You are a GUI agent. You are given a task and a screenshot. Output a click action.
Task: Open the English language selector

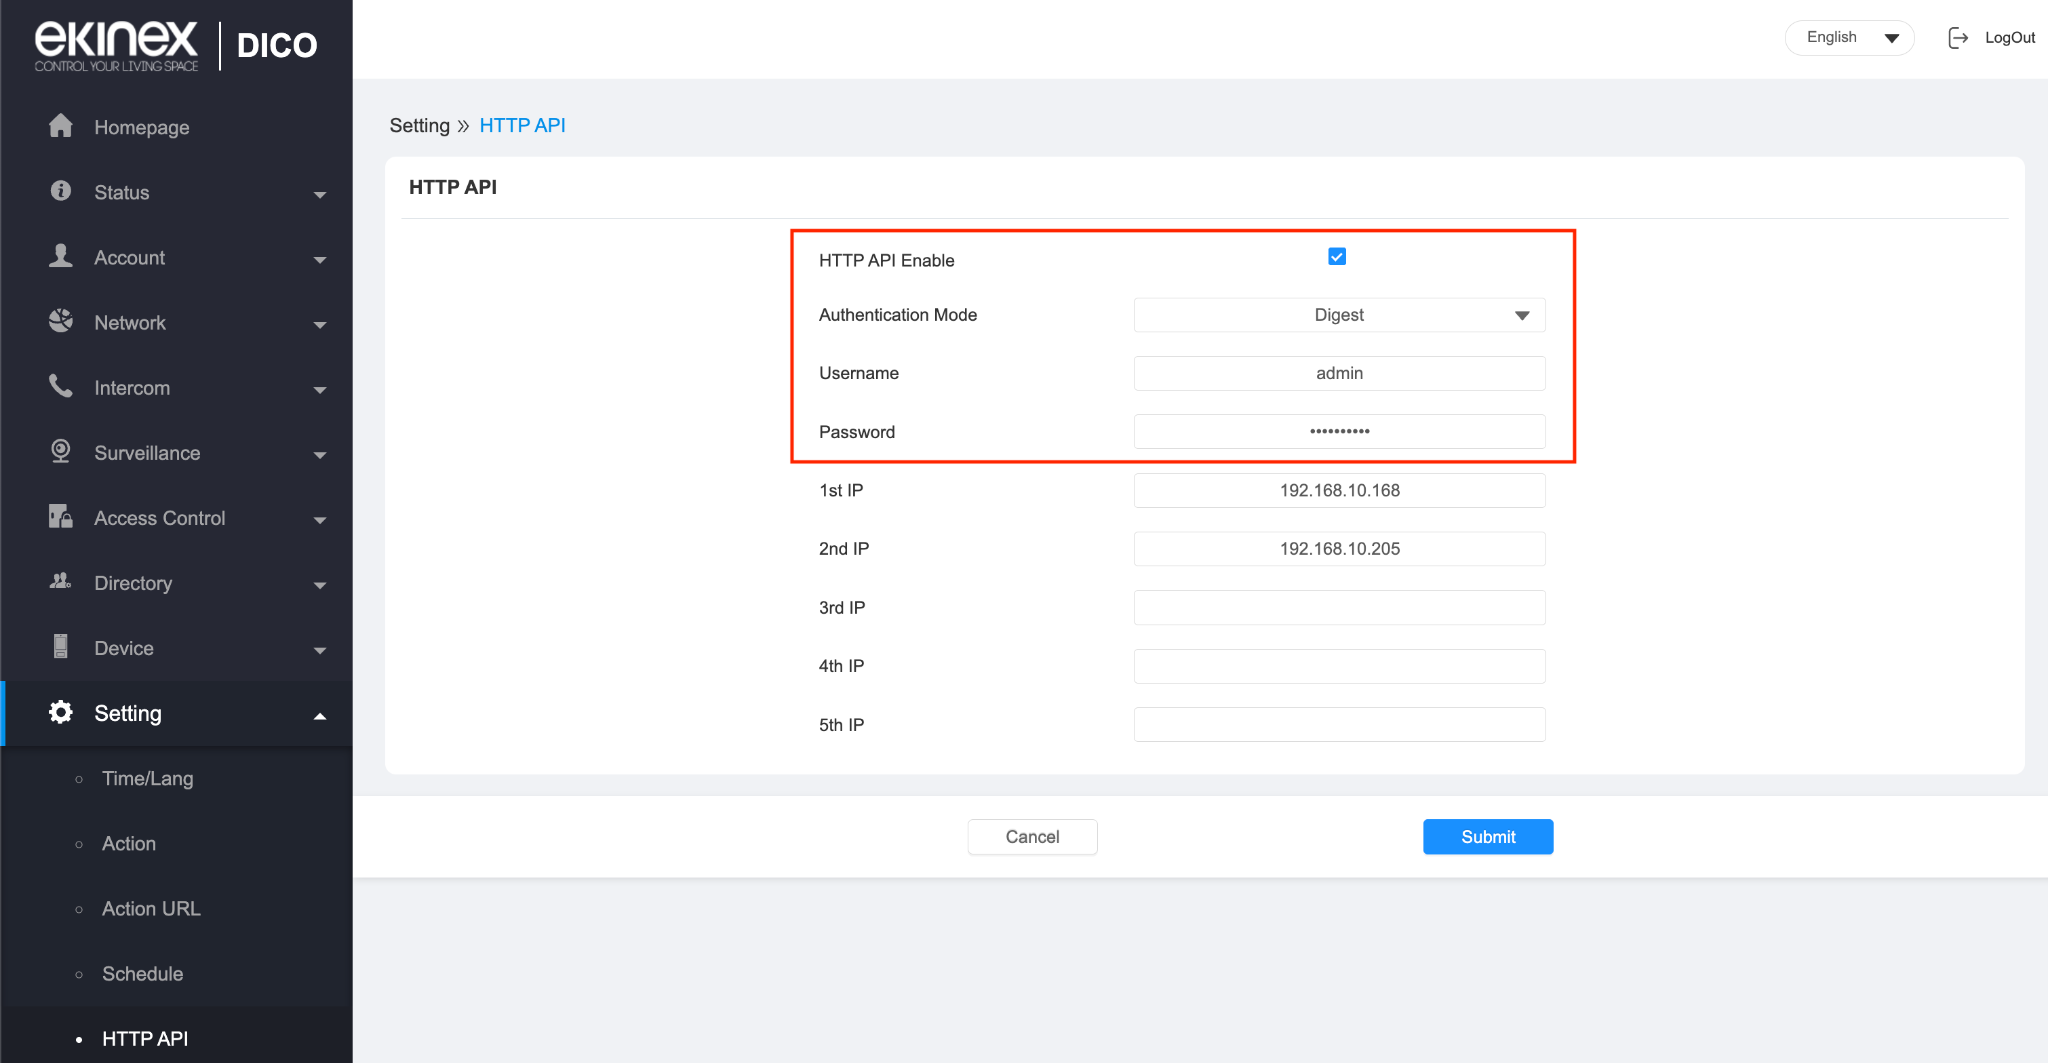click(x=1849, y=38)
